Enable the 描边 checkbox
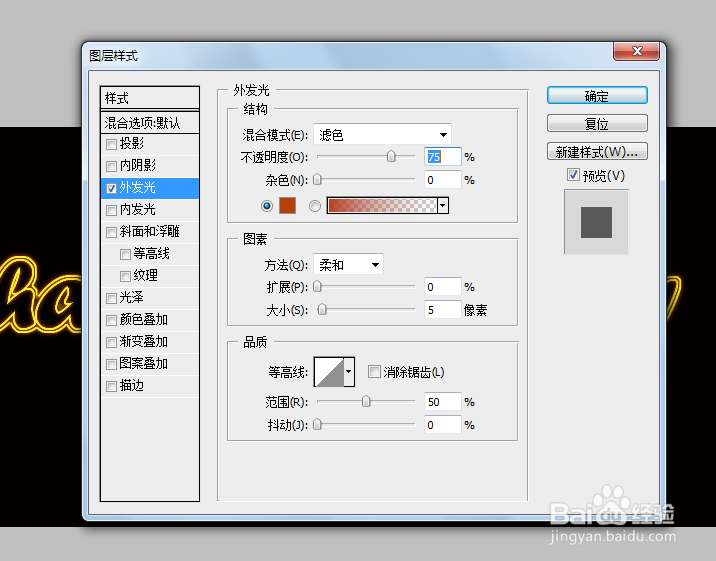This screenshot has width=716, height=561. point(111,386)
